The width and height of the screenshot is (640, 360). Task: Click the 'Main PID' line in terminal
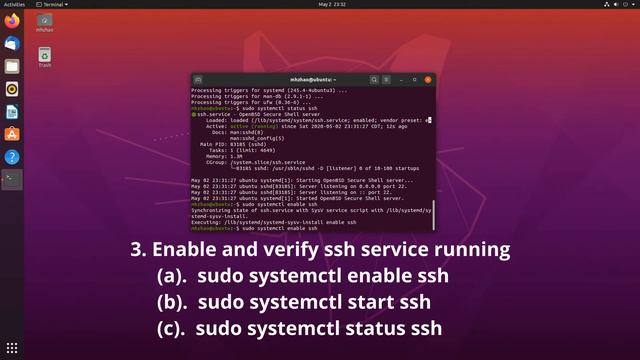[233, 144]
